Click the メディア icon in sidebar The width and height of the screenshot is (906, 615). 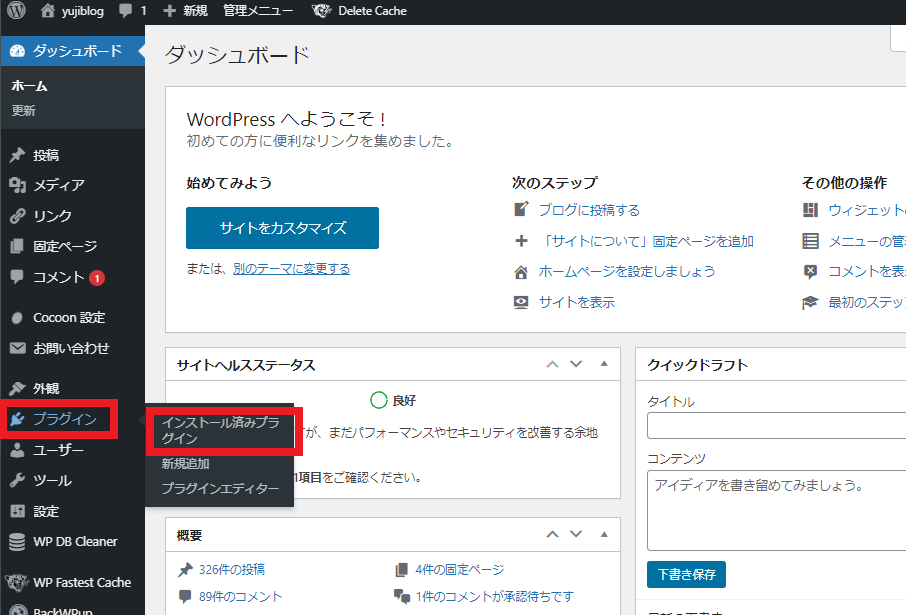pos(17,185)
